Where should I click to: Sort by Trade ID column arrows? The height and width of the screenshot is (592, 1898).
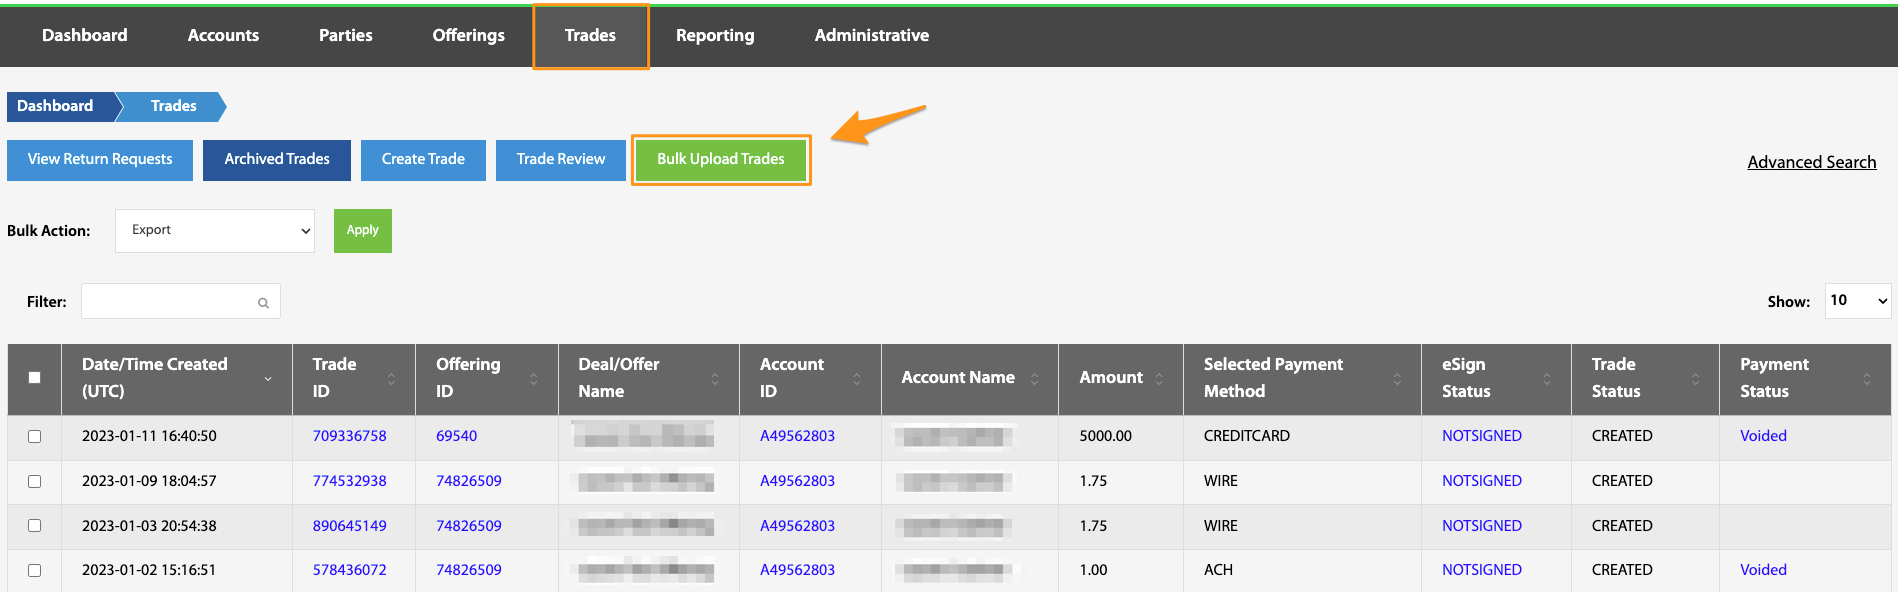click(391, 379)
